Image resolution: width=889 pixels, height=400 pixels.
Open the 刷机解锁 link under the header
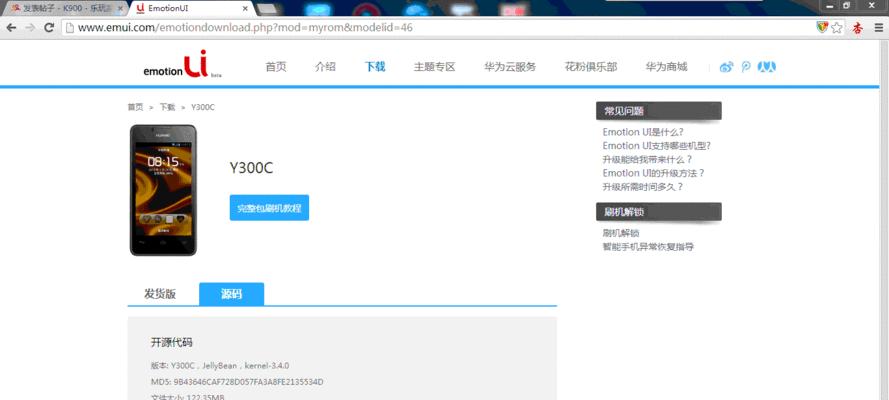pyautogui.click(x=621, y=233)
